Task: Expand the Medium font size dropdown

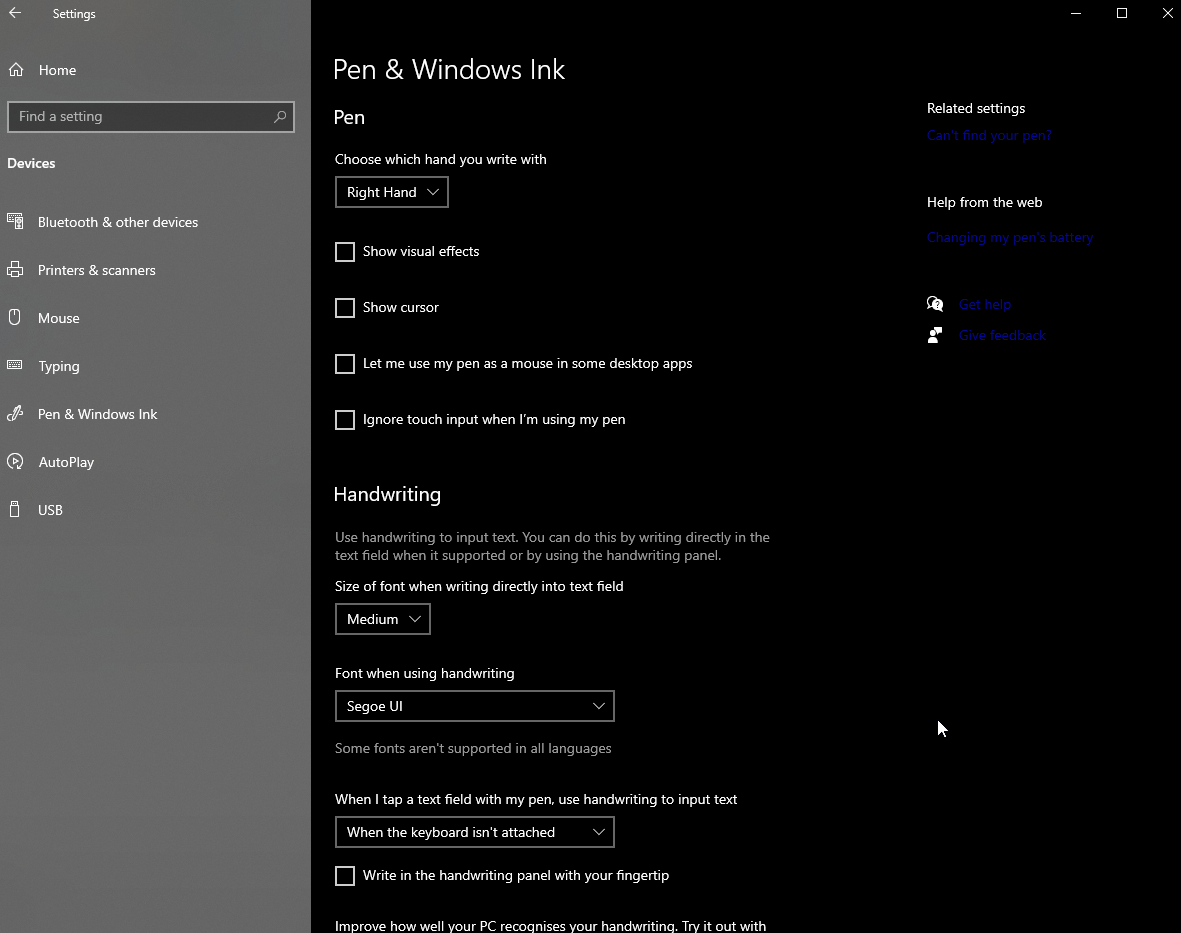Action: [x=383, y=620]
